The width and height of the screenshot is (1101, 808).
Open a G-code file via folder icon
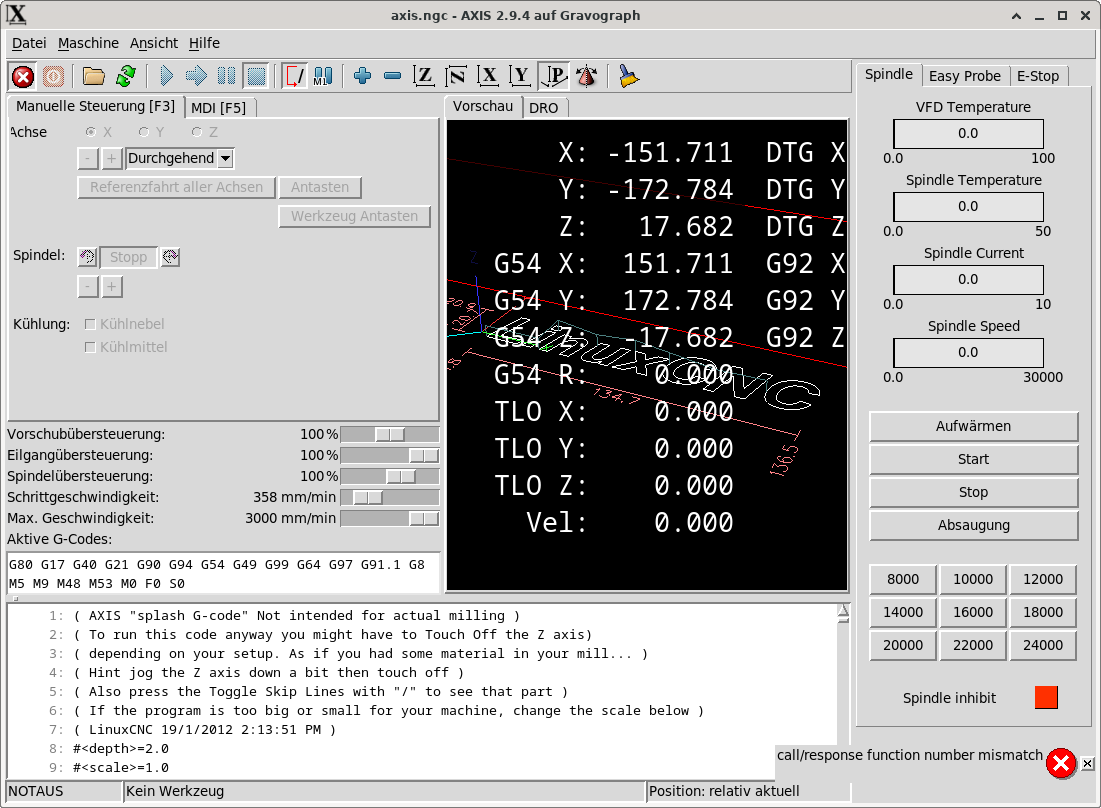[x=94, y=76]
